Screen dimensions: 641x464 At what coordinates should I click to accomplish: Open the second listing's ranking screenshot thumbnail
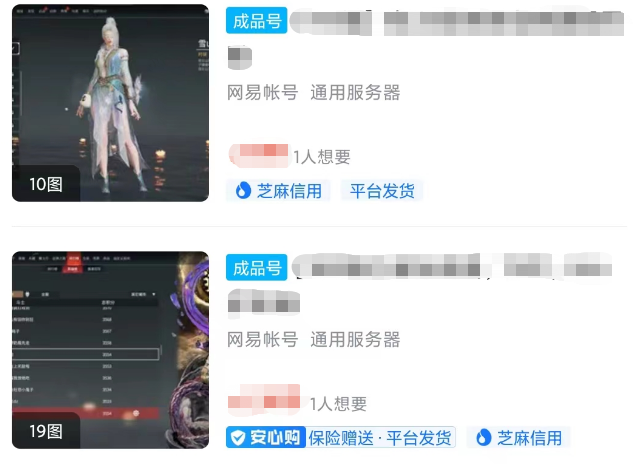[110, 350]
